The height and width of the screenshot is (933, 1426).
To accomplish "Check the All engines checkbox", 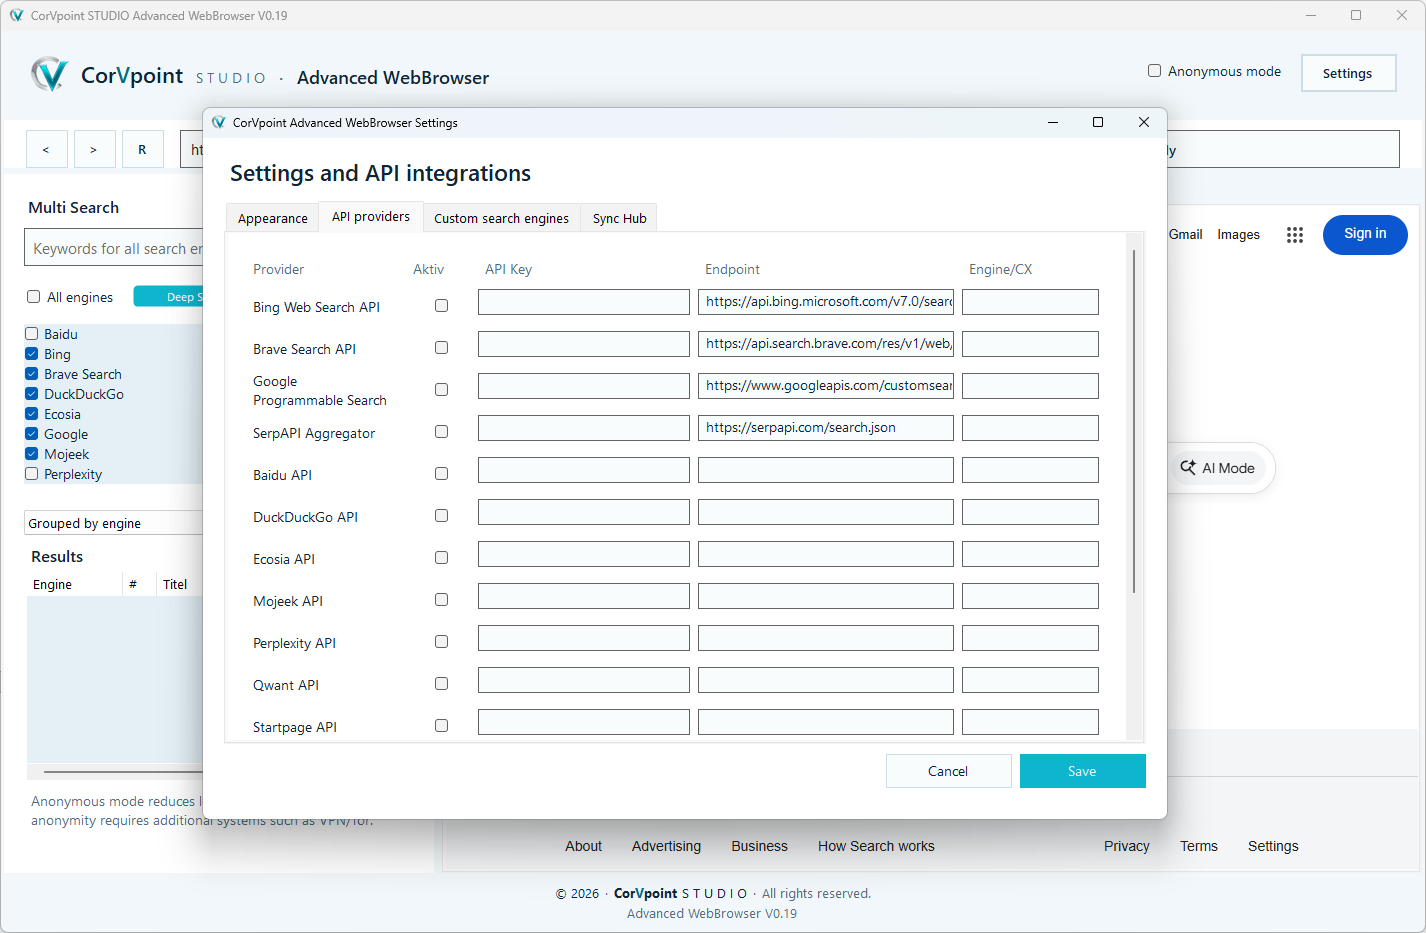I will tap(33, 297).
